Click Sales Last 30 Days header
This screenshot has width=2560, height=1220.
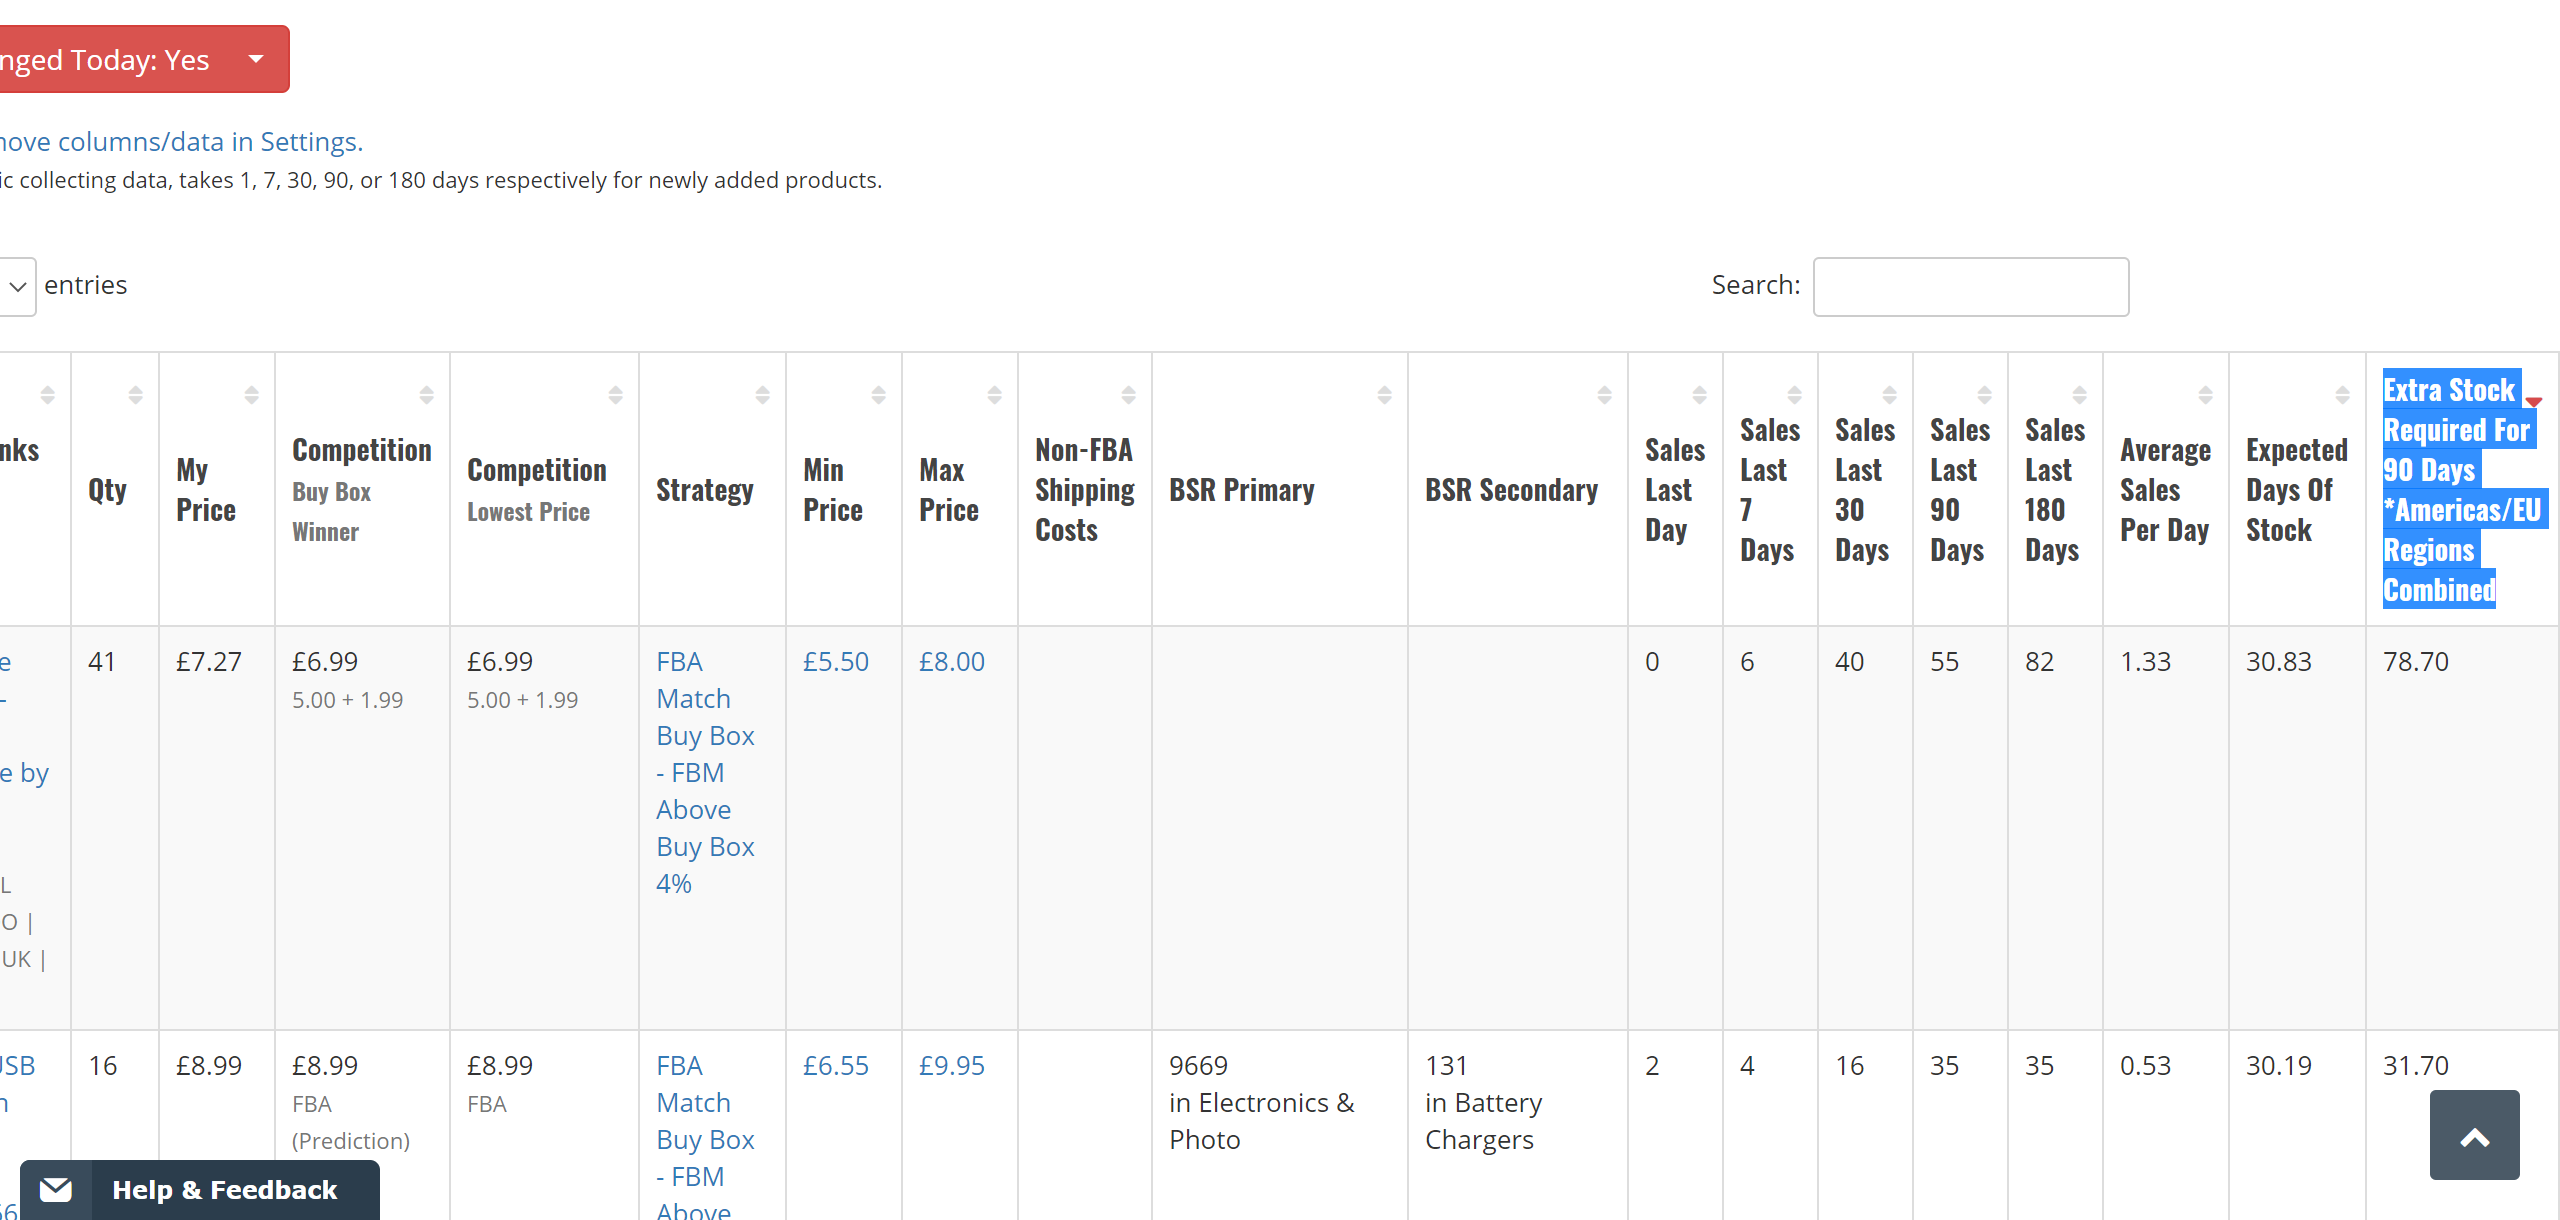click(1863, 490)
